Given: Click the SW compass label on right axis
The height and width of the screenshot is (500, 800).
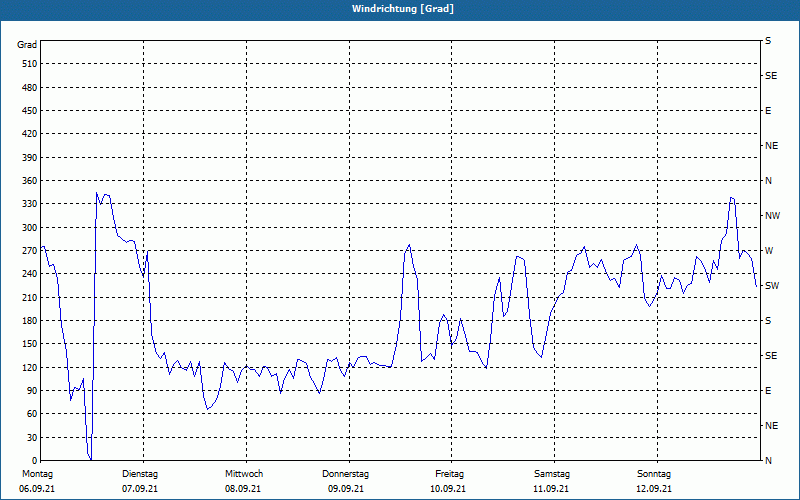Looking at the screenshot, I should [x=772, y=286].
